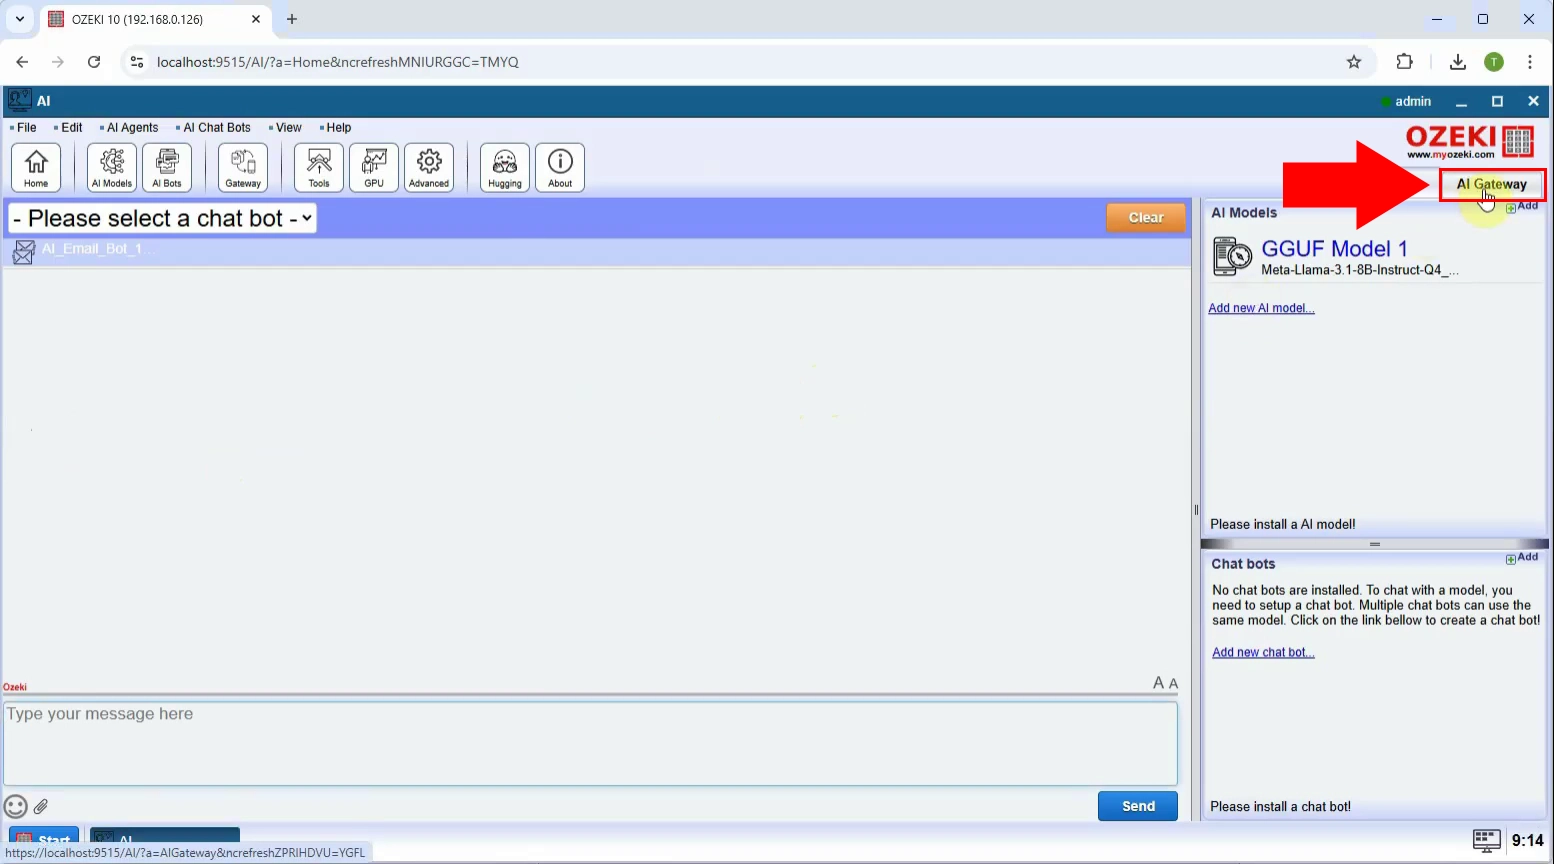Open browser extensions puzzle icon
1554x864 pixels.
pos(1404,62)
